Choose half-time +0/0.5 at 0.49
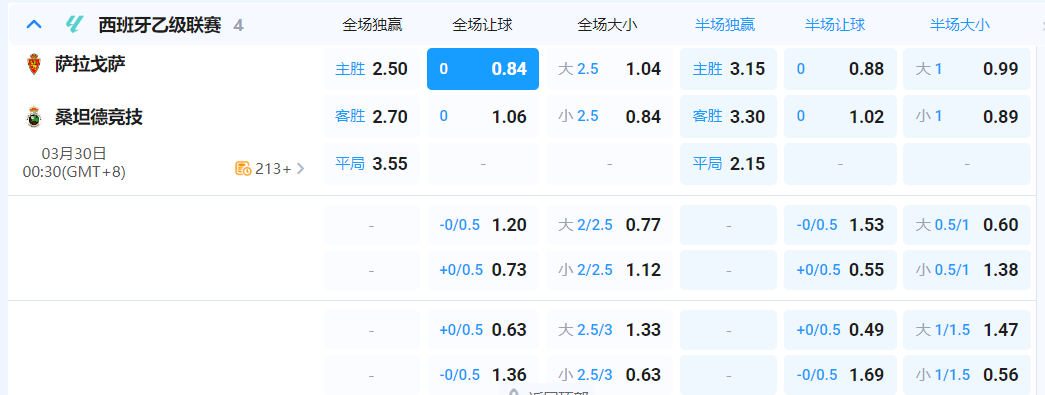The width and height of the screenshot is (1045, 395). (840, 330)
